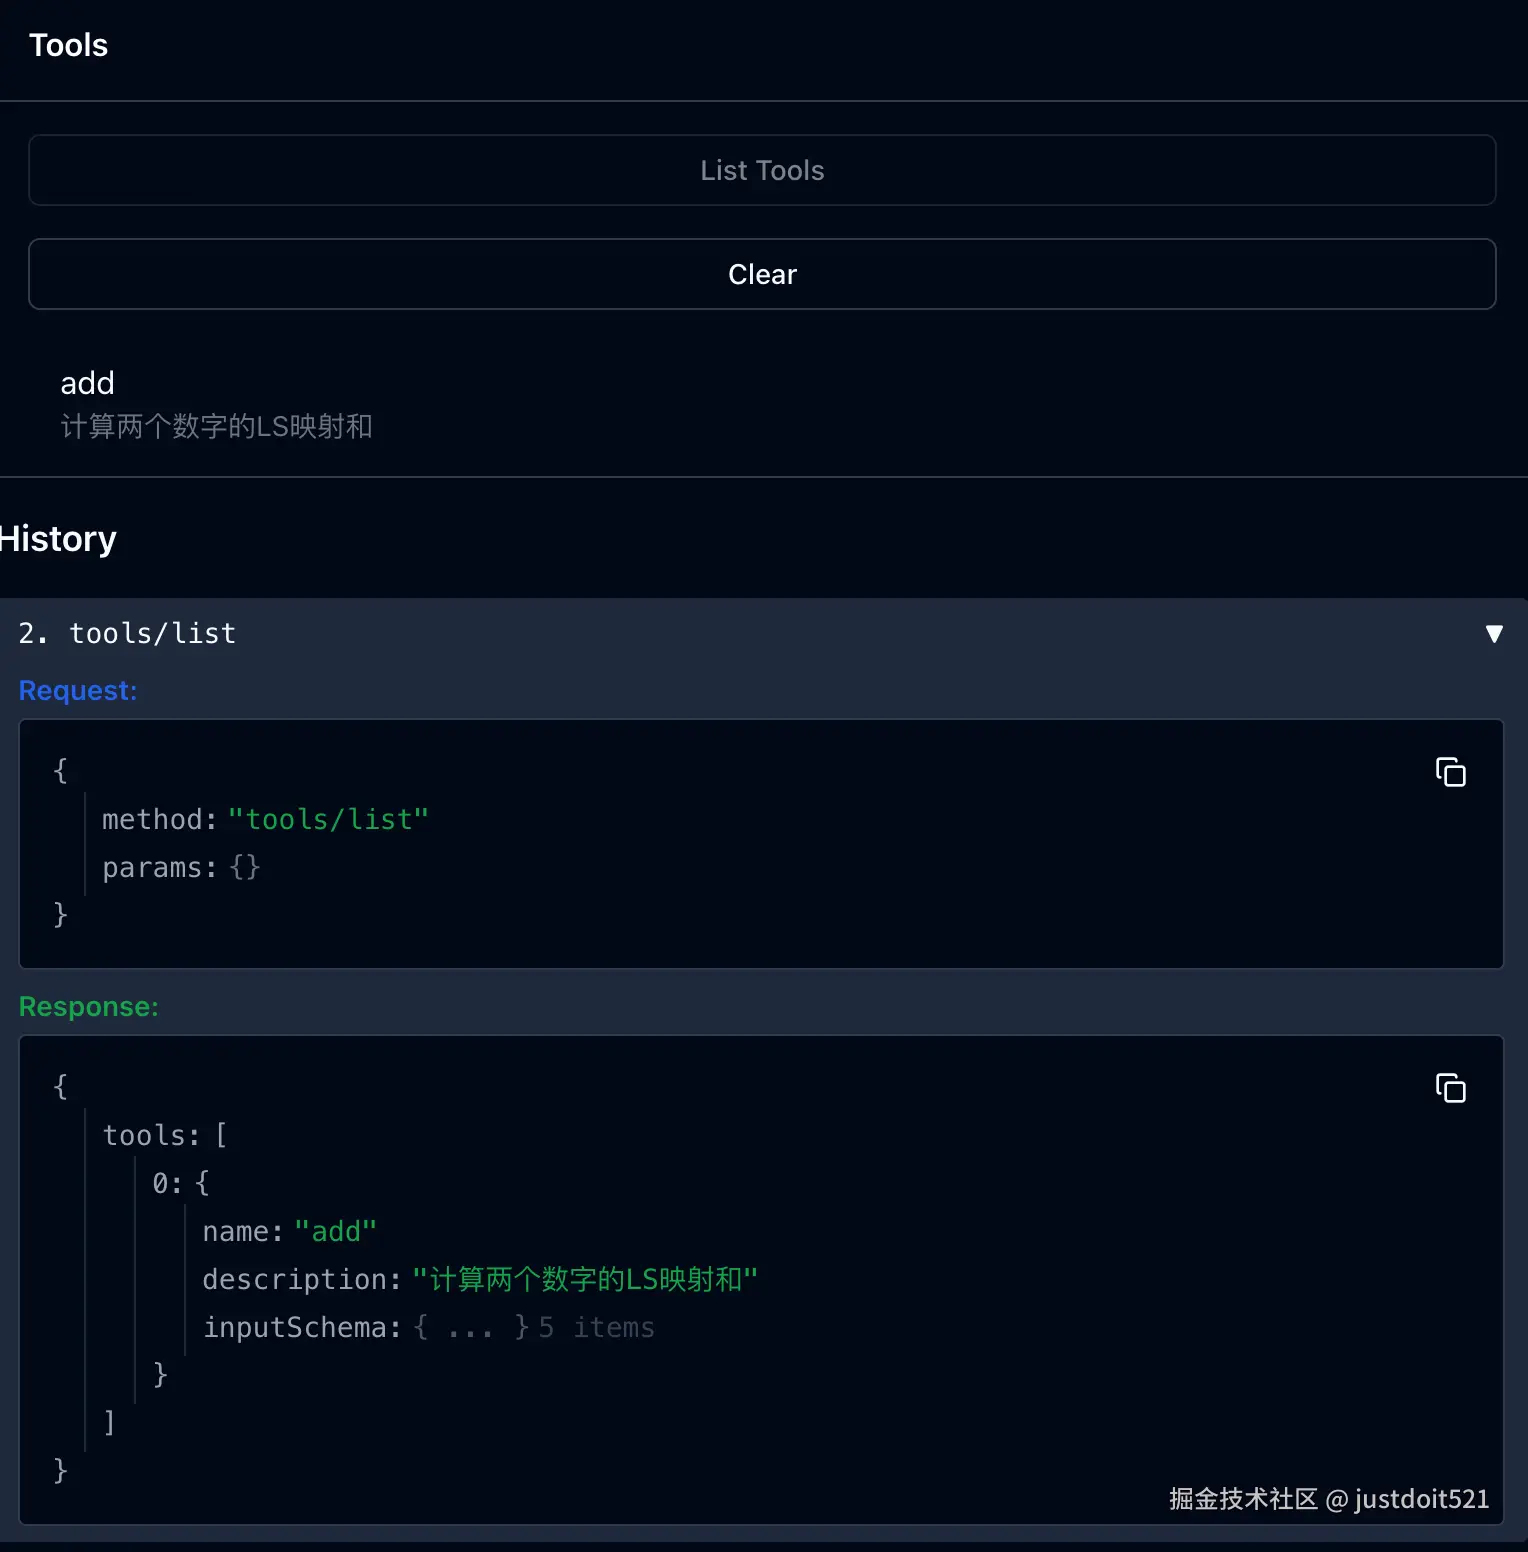Viewport: 1528px width, 1552px height.
Task: Copy the request JSON to clipboard
Action: coord(1450,772)
